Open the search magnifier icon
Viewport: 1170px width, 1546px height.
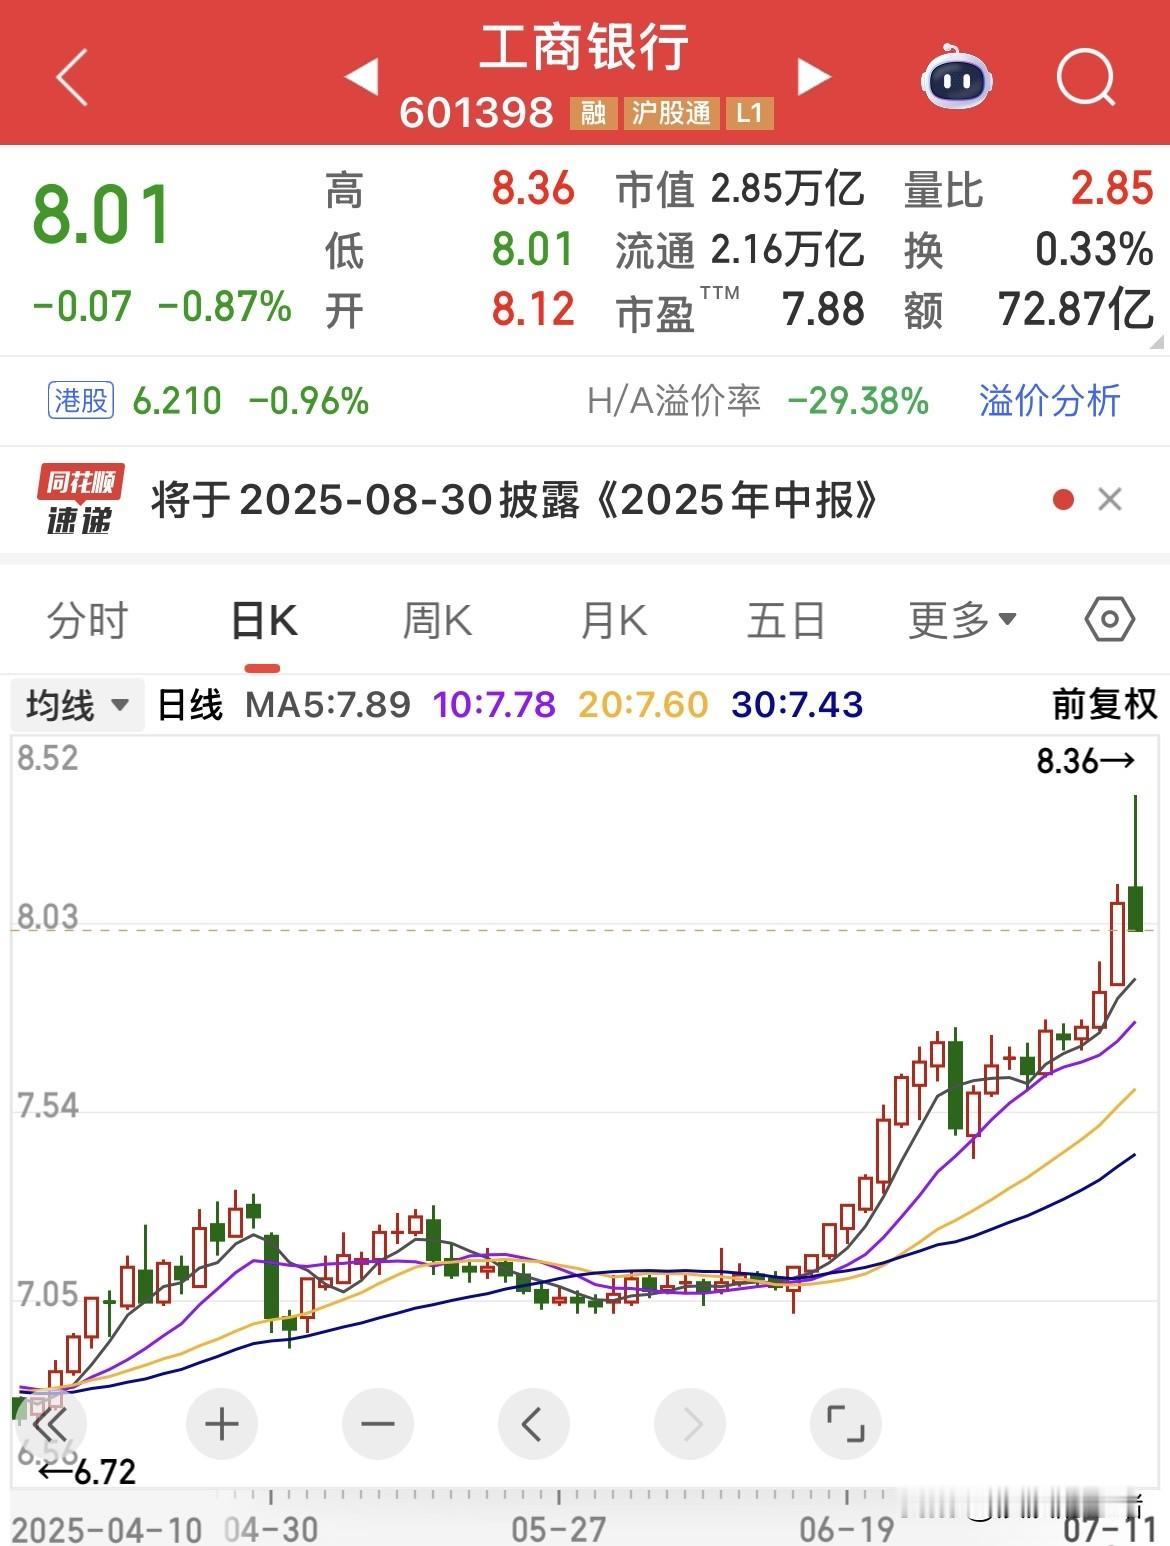1086,76
